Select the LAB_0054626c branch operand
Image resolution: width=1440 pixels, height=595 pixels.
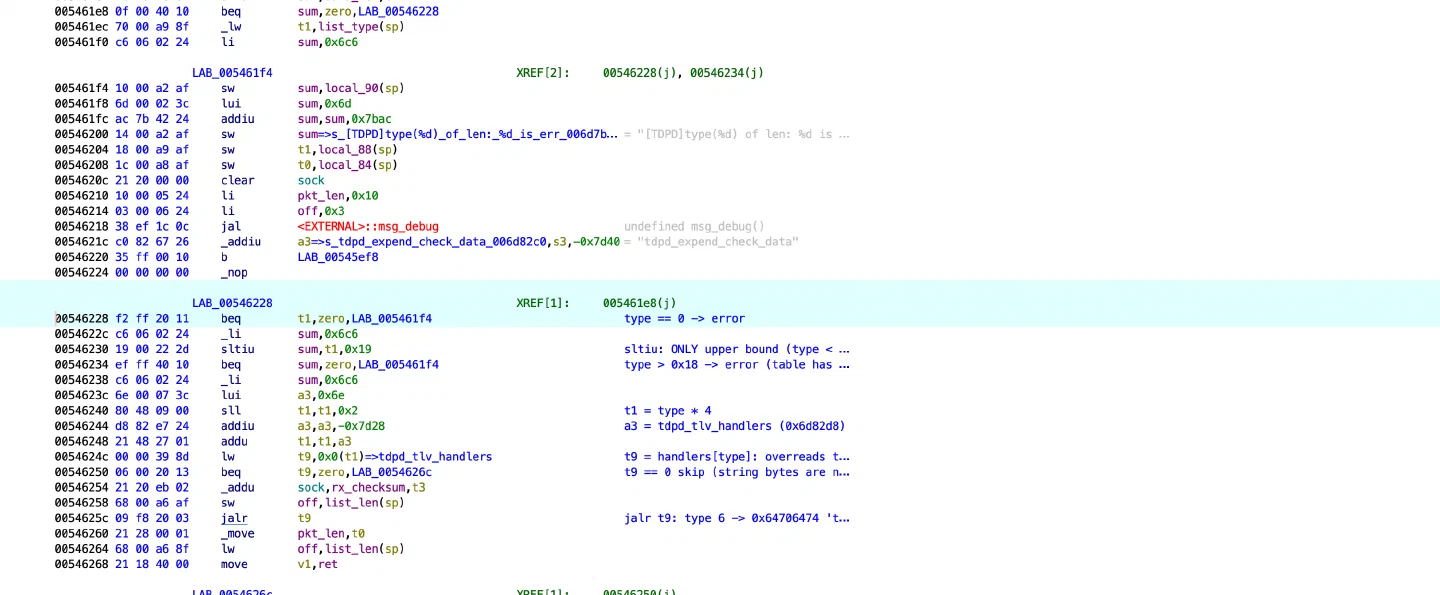click(x=392, y=472)
